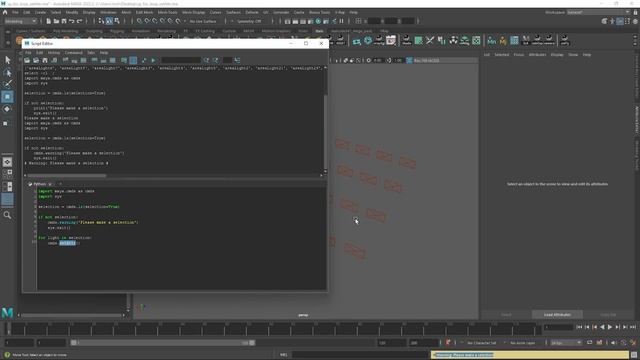Image resolution: width=640 pixels, height=360 pixels.
Task: Click the range slider start handle
Action: (73, 343)
